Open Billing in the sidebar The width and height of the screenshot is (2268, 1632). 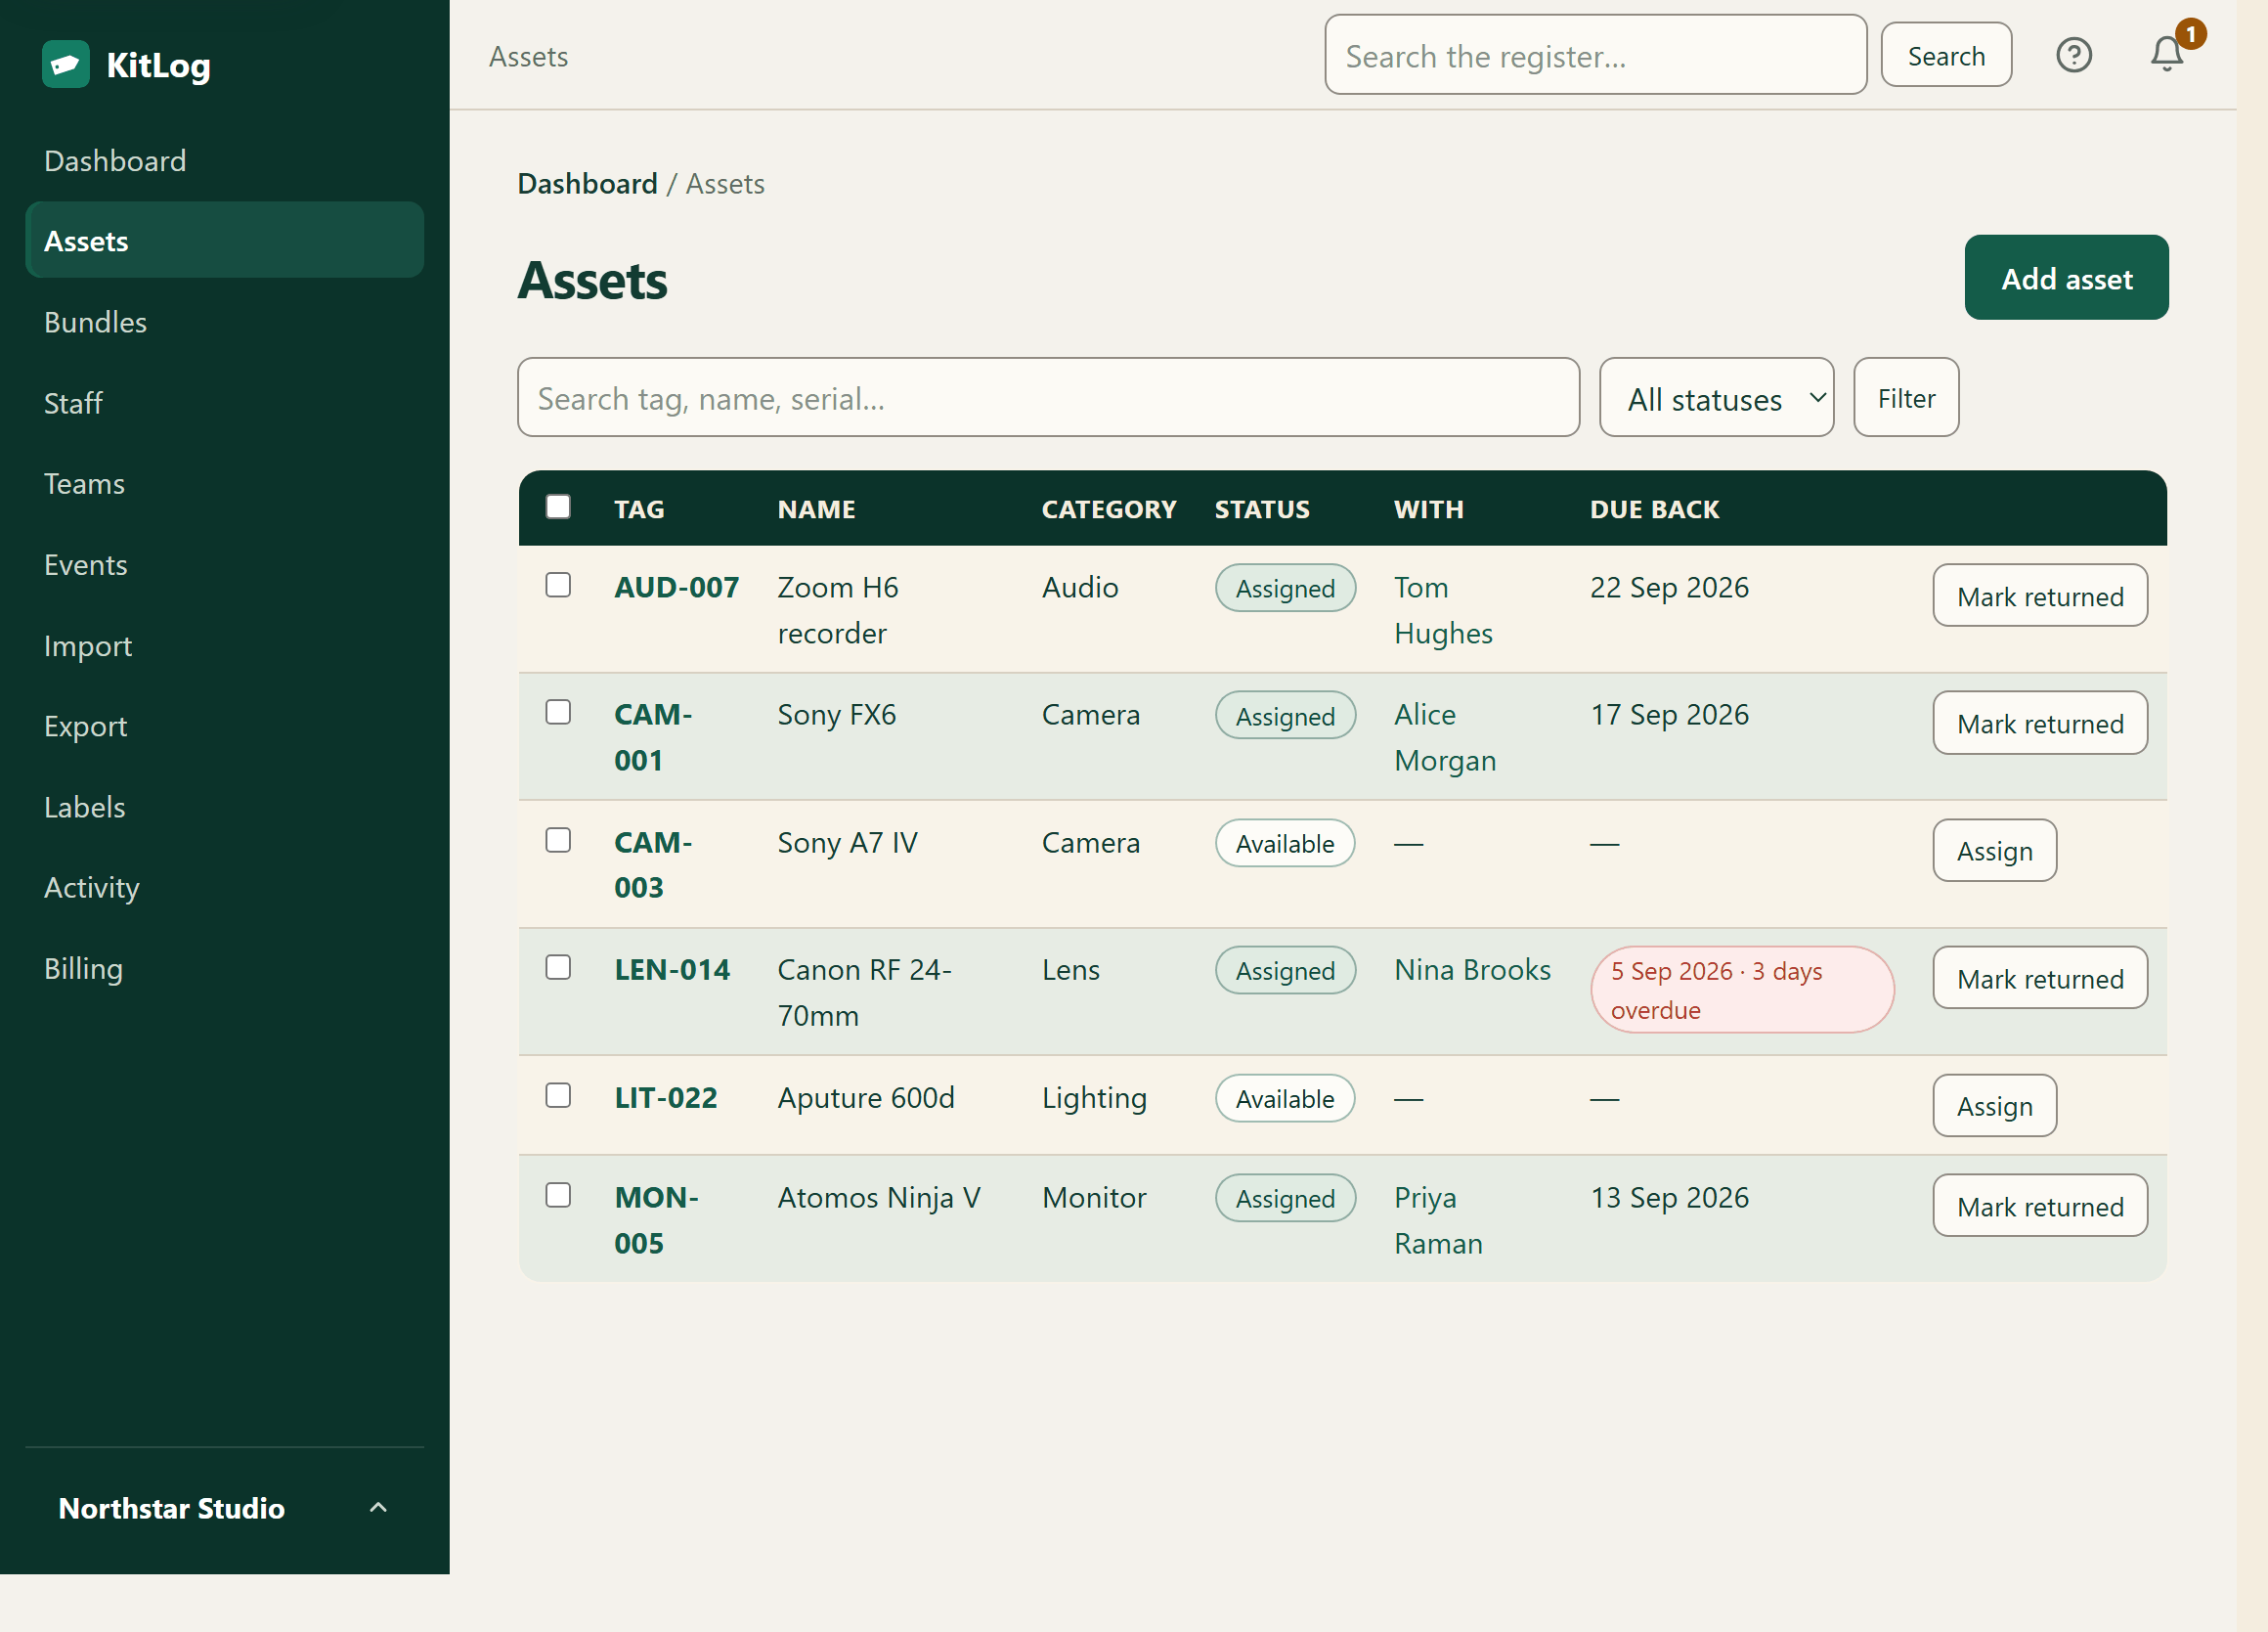point(224,969)
